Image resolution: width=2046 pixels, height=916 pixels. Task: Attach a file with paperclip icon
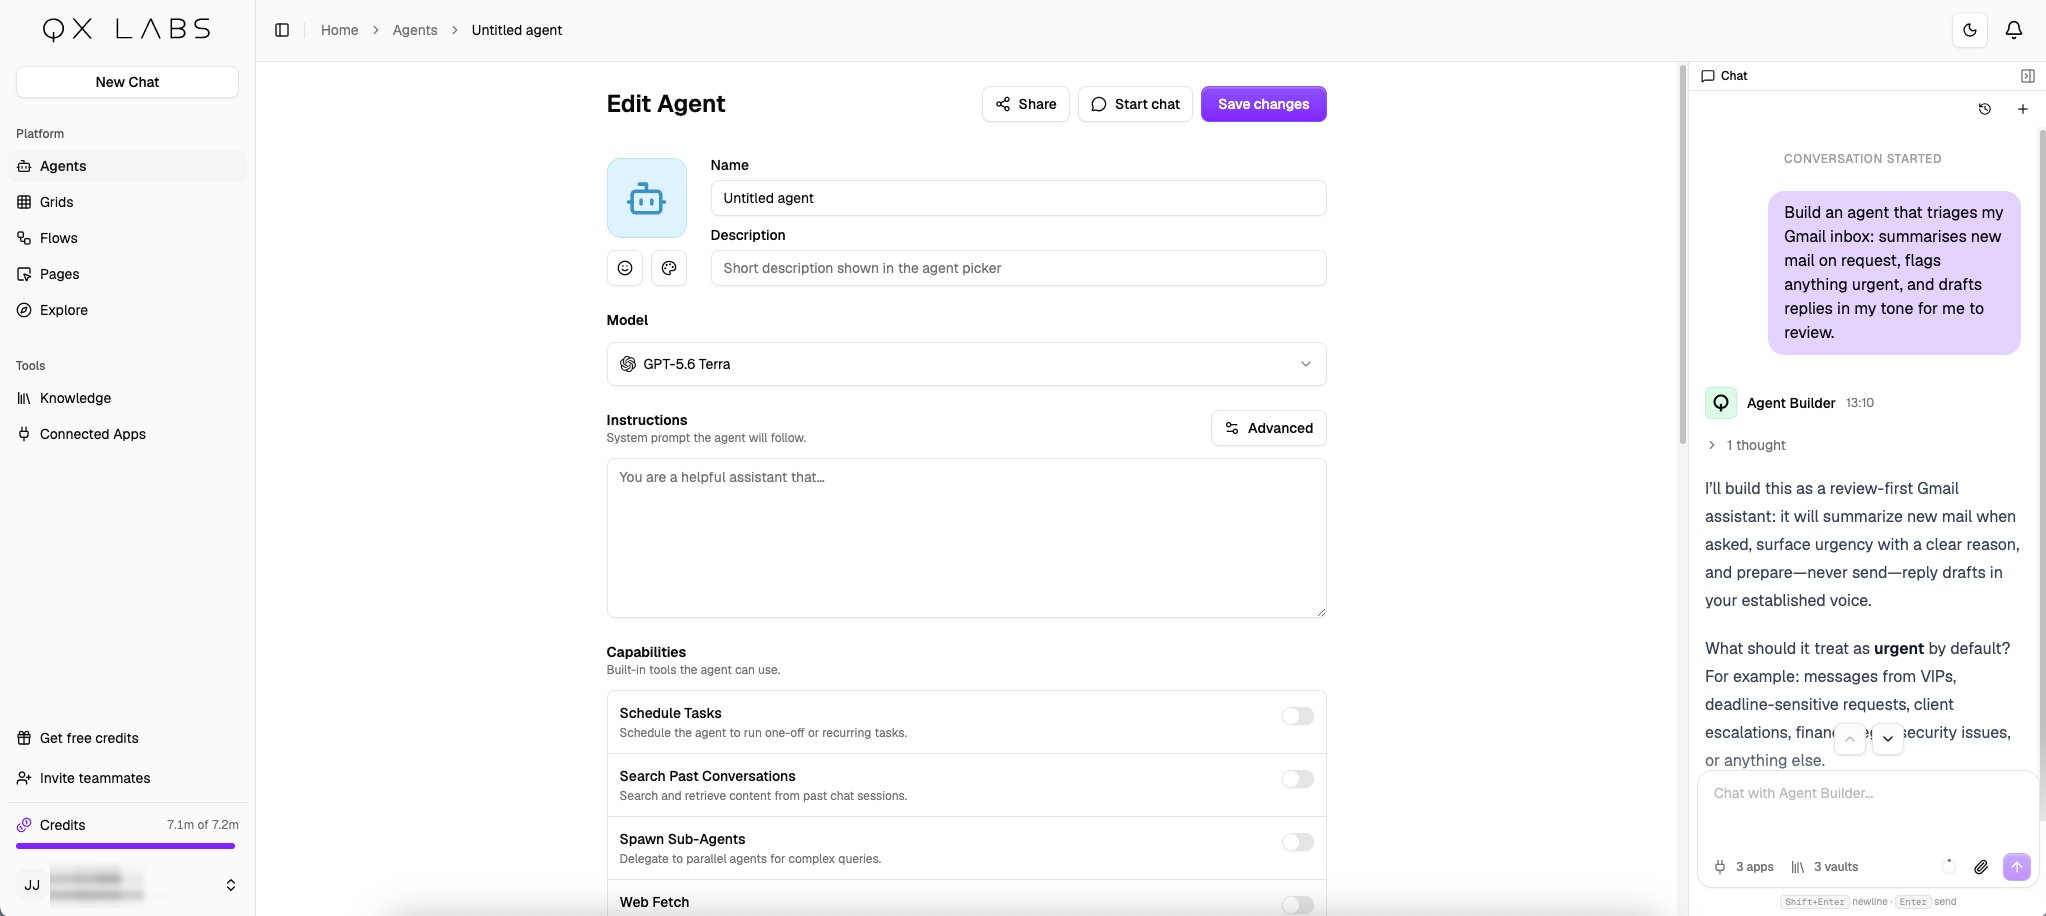(x=1981, y=867)
